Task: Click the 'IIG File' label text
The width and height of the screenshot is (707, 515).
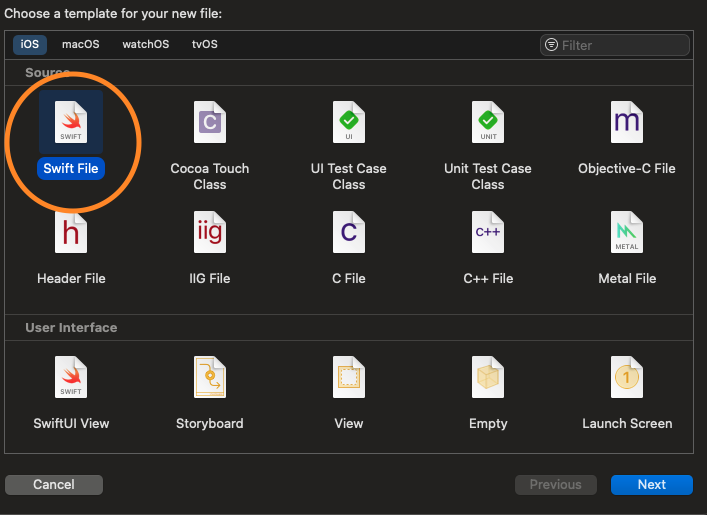Action: click(210, 278)
